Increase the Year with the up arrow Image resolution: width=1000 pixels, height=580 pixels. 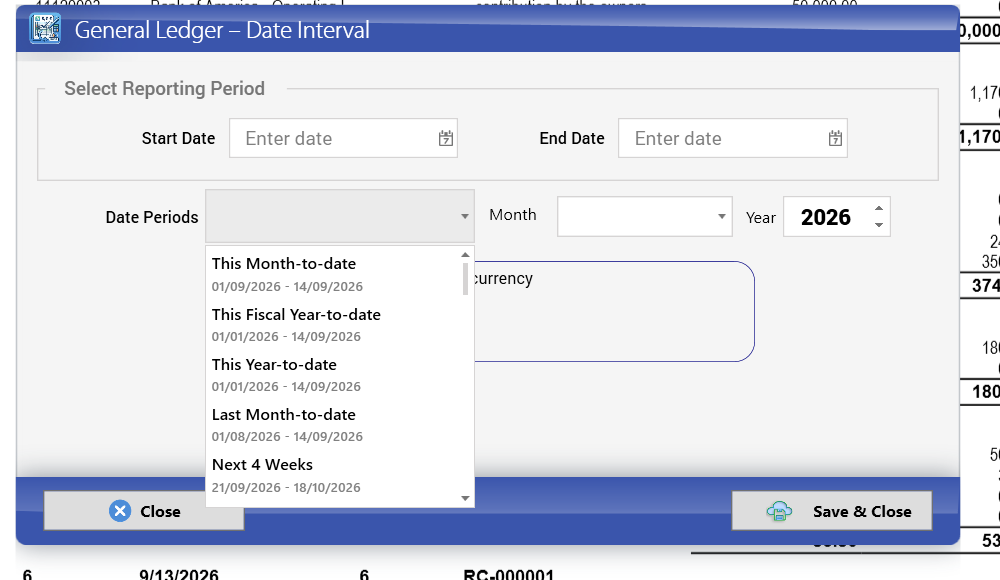click(x=879, y=209)
